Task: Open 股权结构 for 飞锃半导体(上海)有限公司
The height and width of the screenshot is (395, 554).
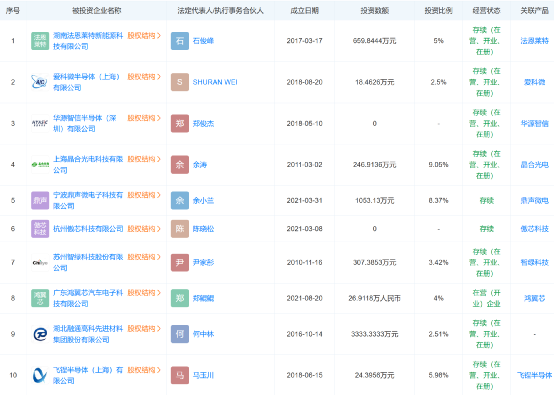Action: coord(144,370)
